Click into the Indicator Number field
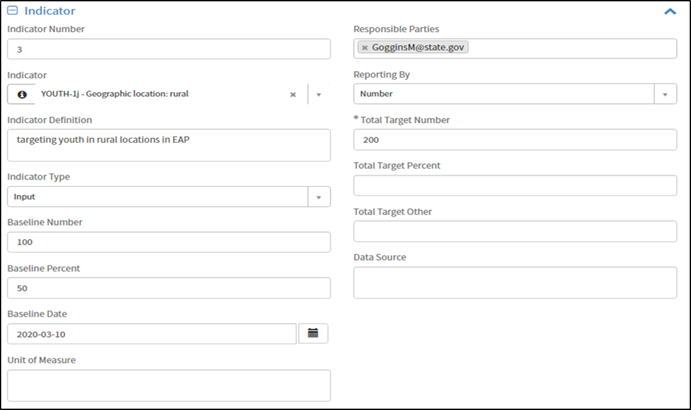Screen dimensions: 691x410 click(168, 49)
